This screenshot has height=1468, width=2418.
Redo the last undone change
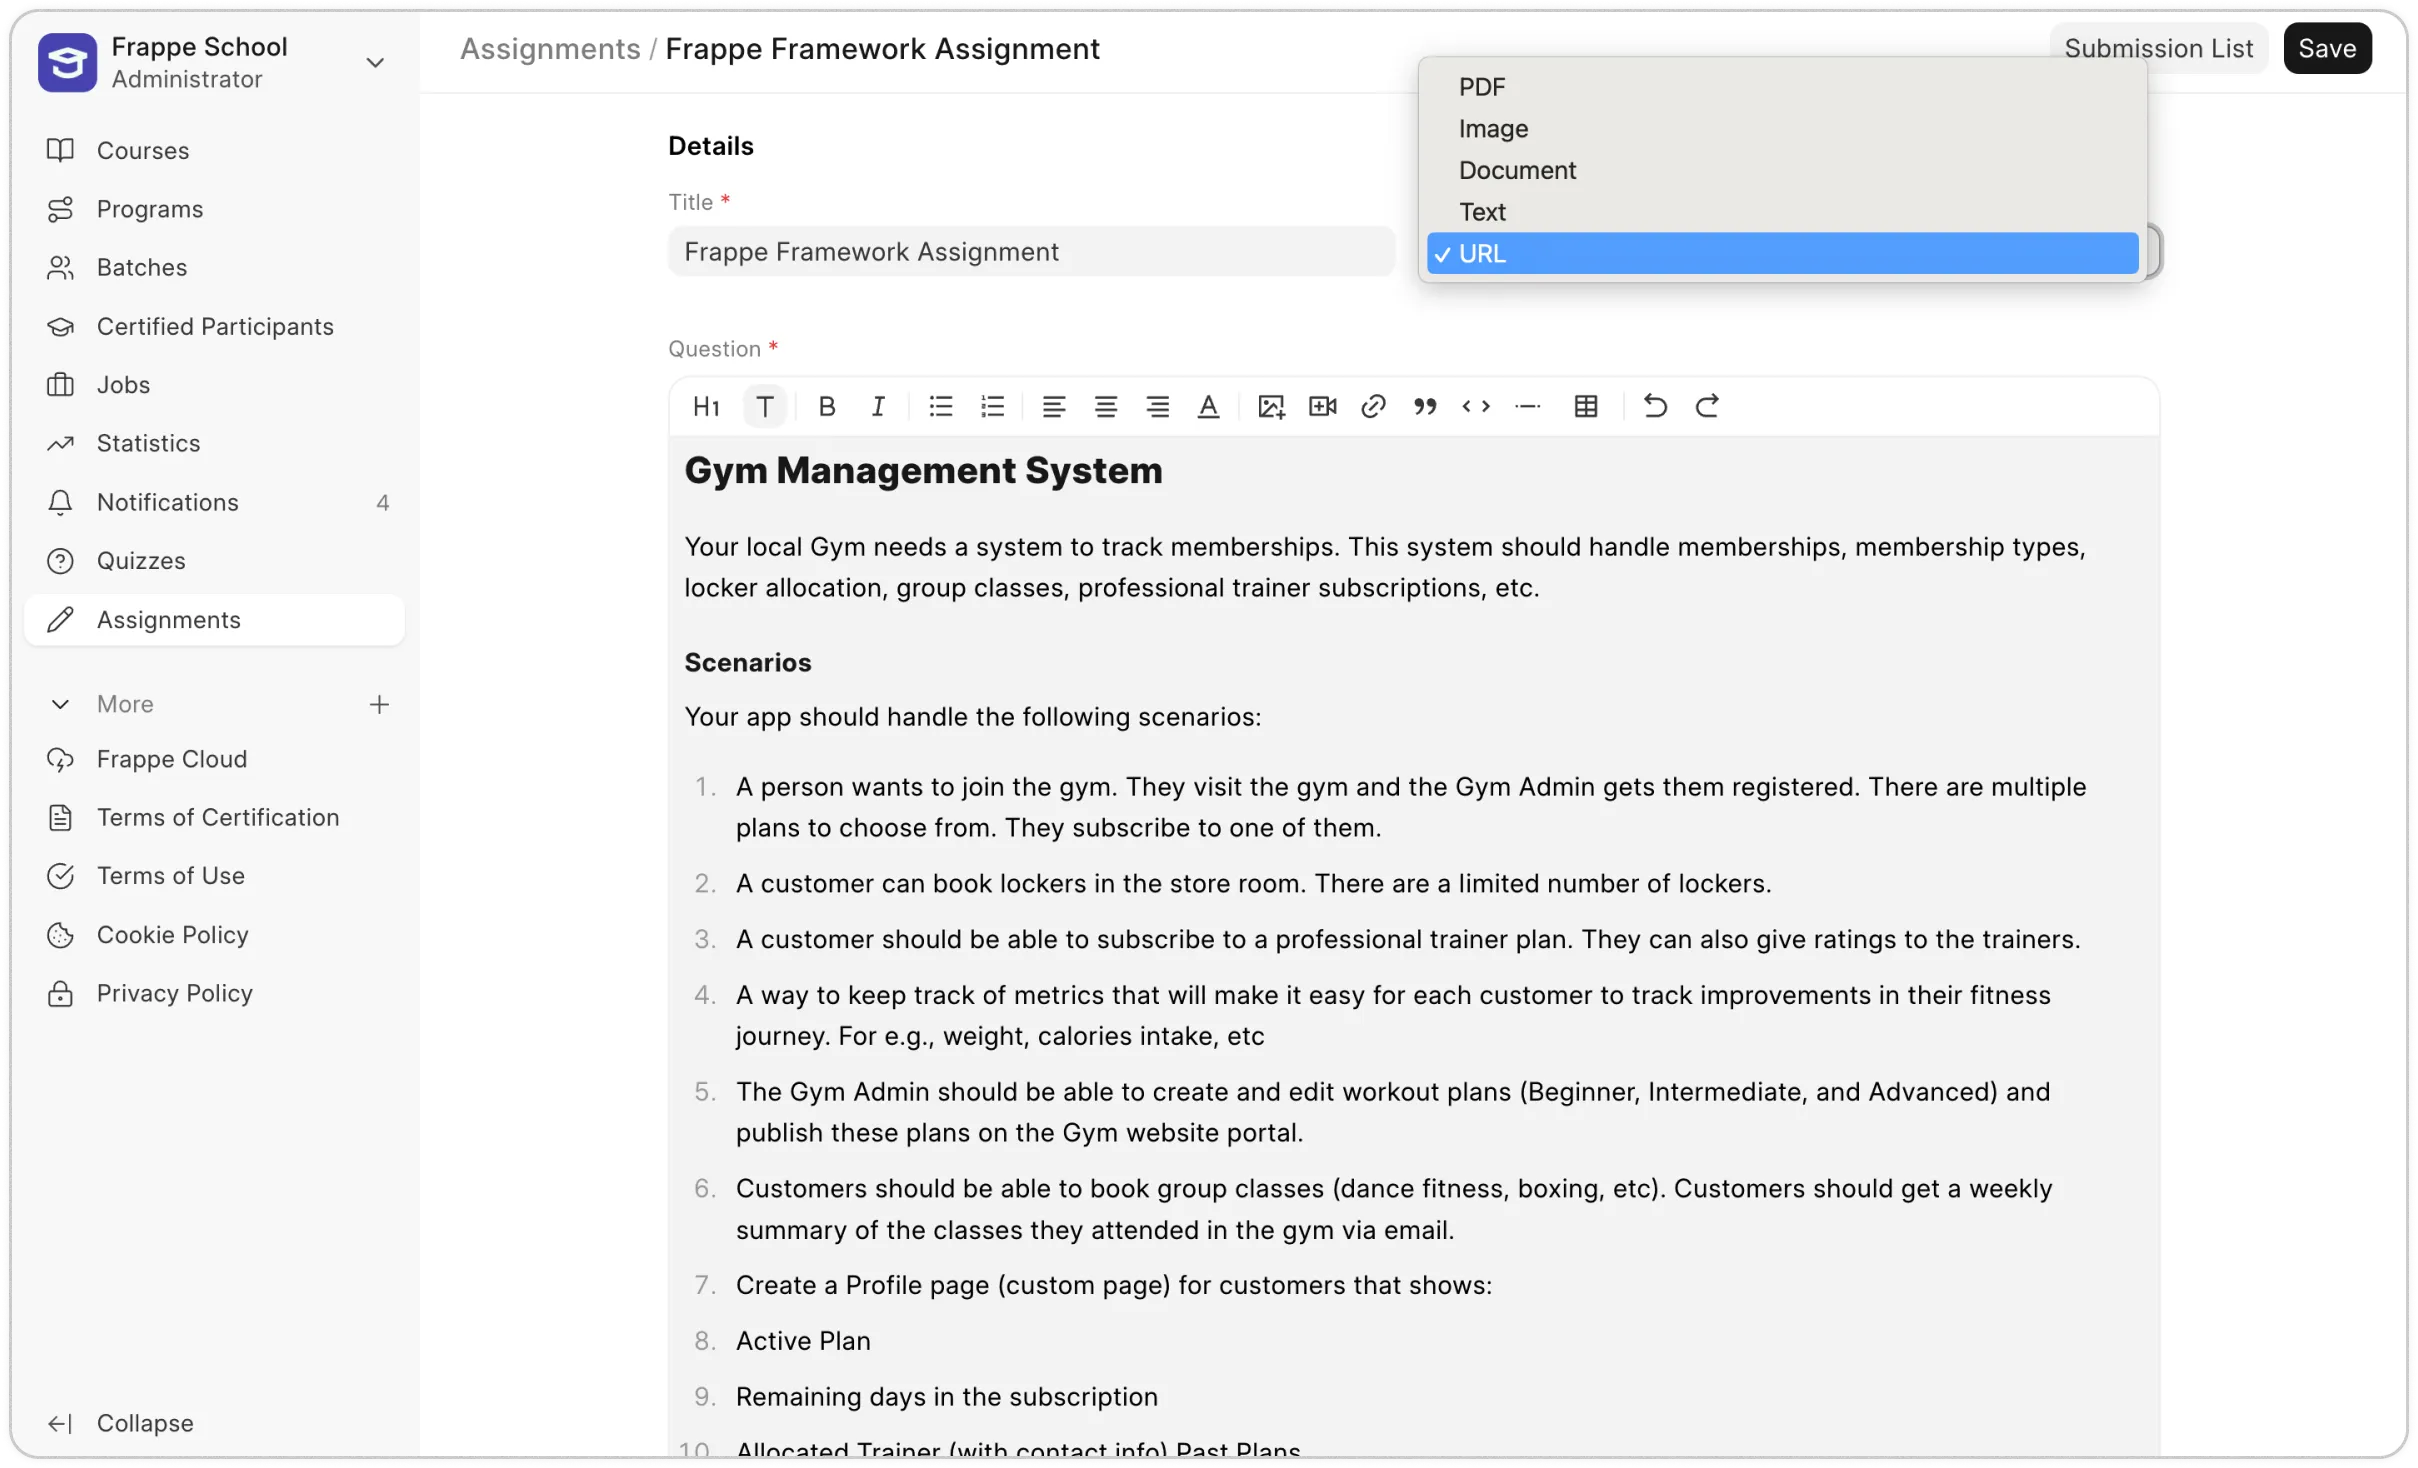pyautogui.click(x=1708, y=406)
